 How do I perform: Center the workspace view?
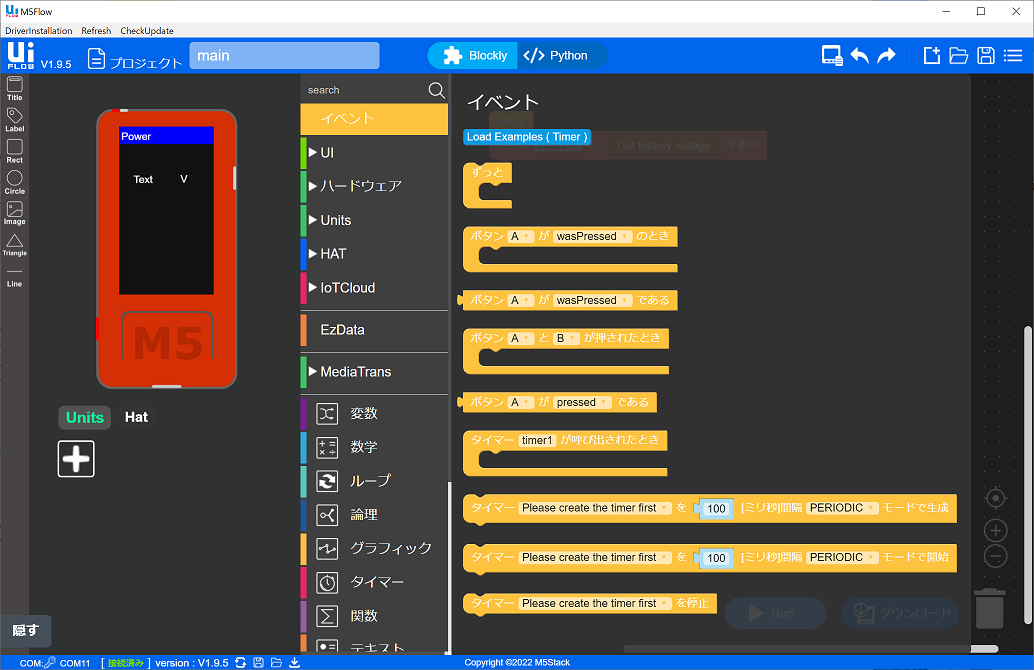(995, 498)
